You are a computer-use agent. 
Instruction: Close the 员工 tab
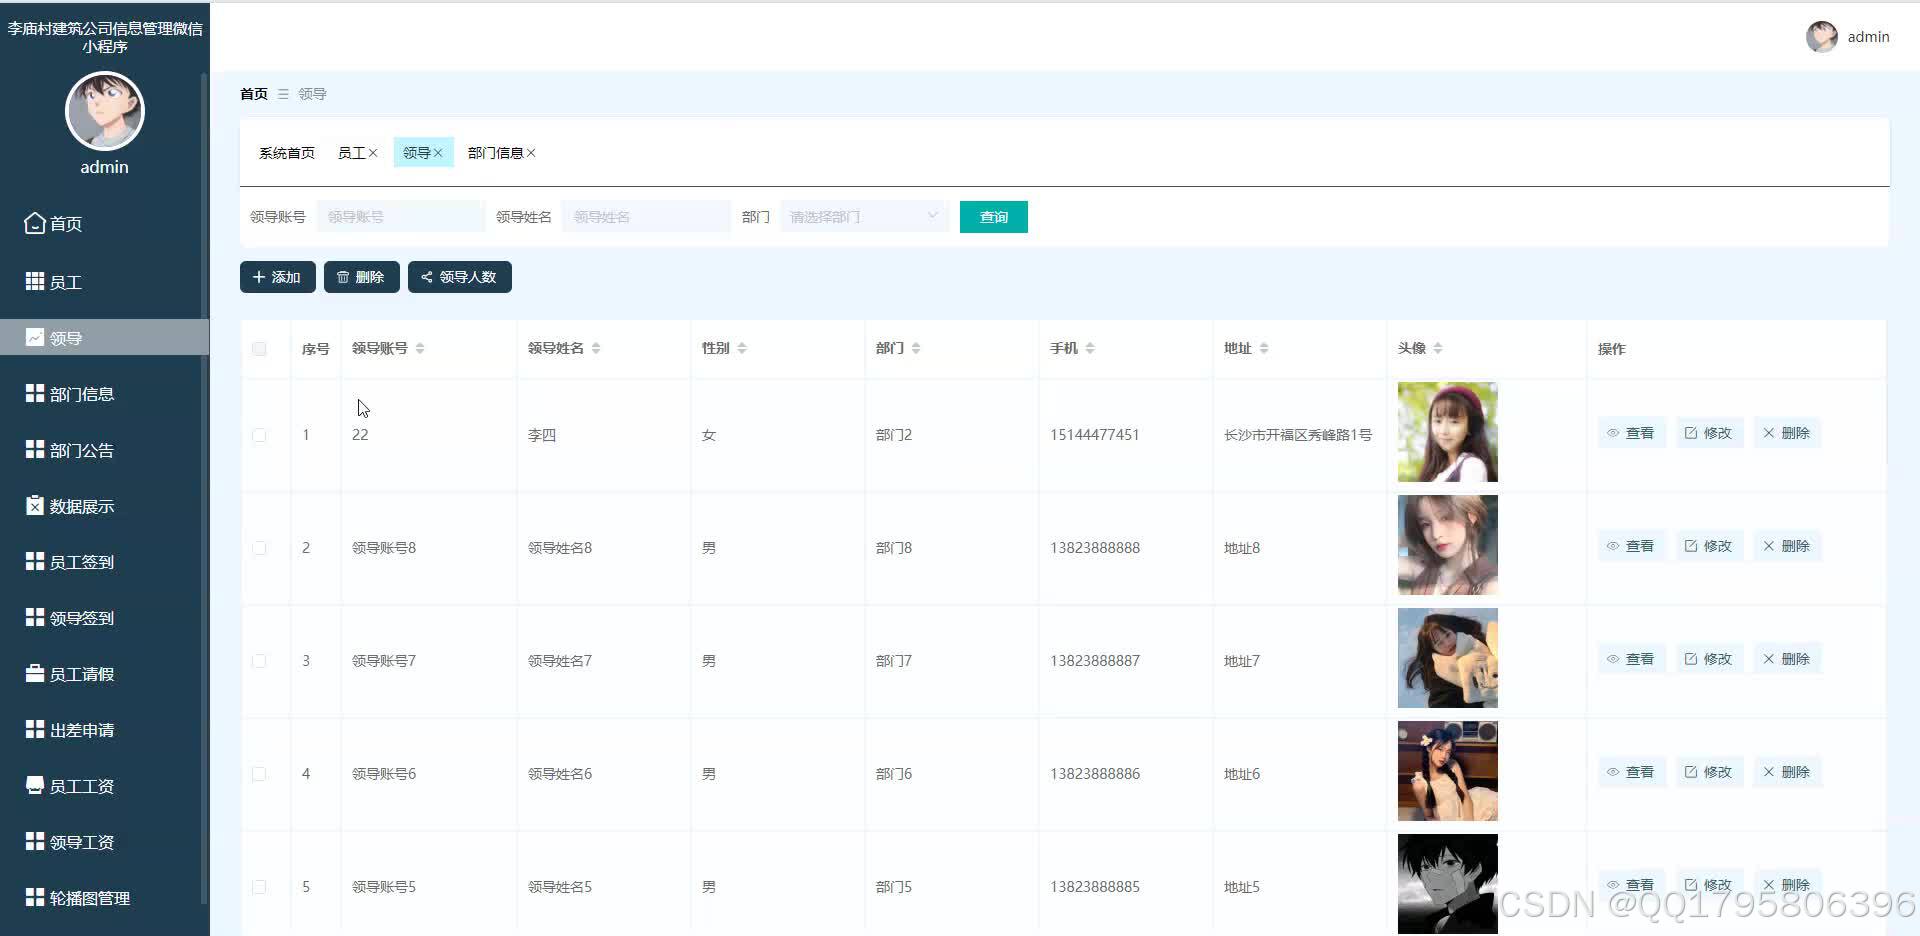tap(373, 153)
